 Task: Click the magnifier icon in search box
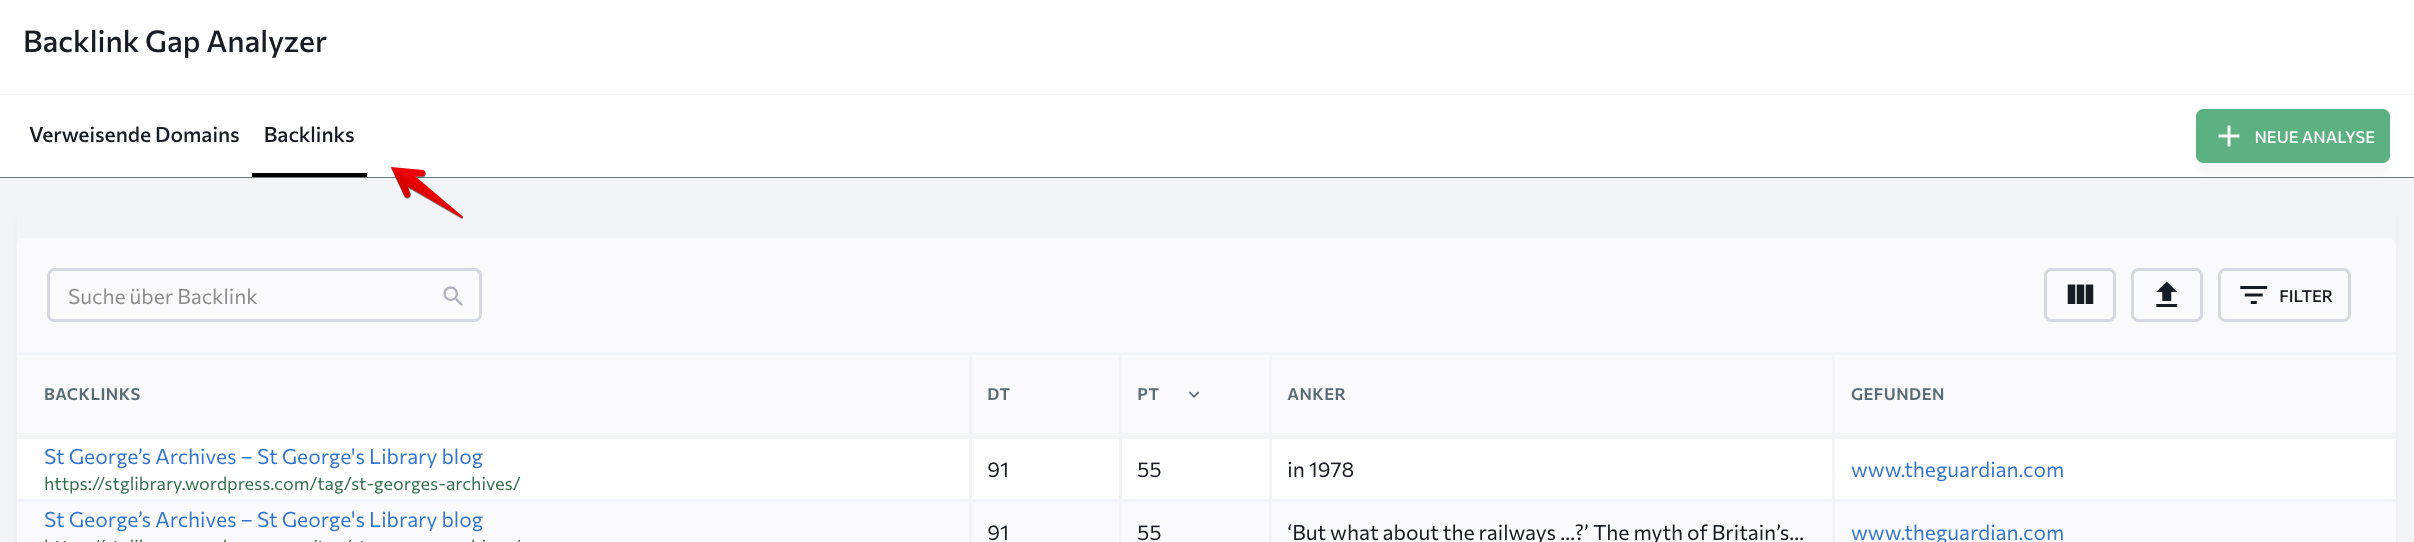453,296
